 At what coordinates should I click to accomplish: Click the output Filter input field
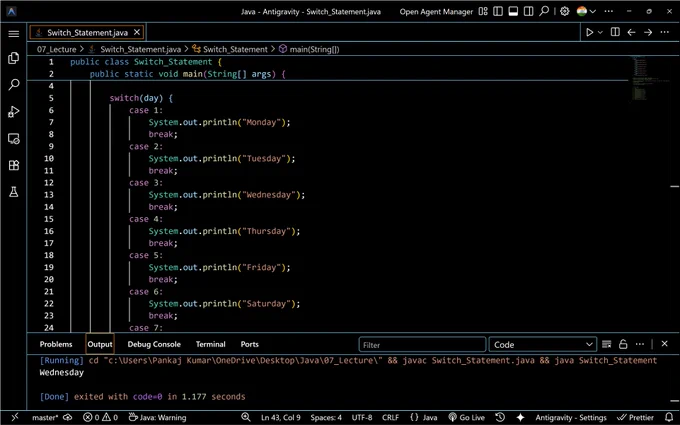422,345
